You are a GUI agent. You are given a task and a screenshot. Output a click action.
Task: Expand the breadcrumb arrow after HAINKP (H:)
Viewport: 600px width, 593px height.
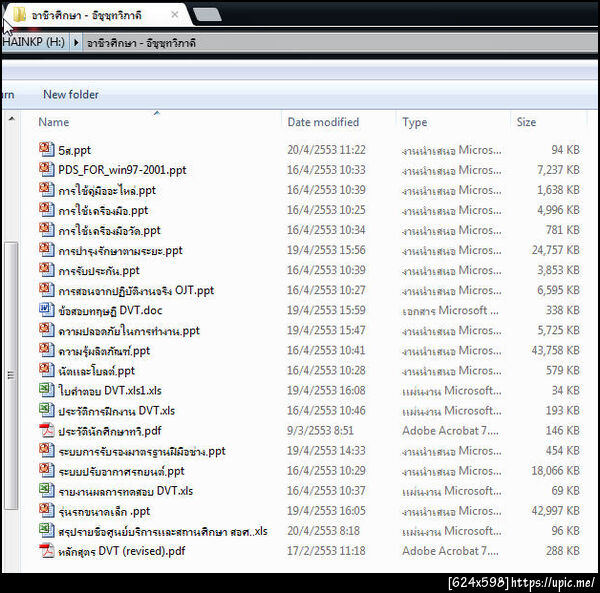pos(76,42)
